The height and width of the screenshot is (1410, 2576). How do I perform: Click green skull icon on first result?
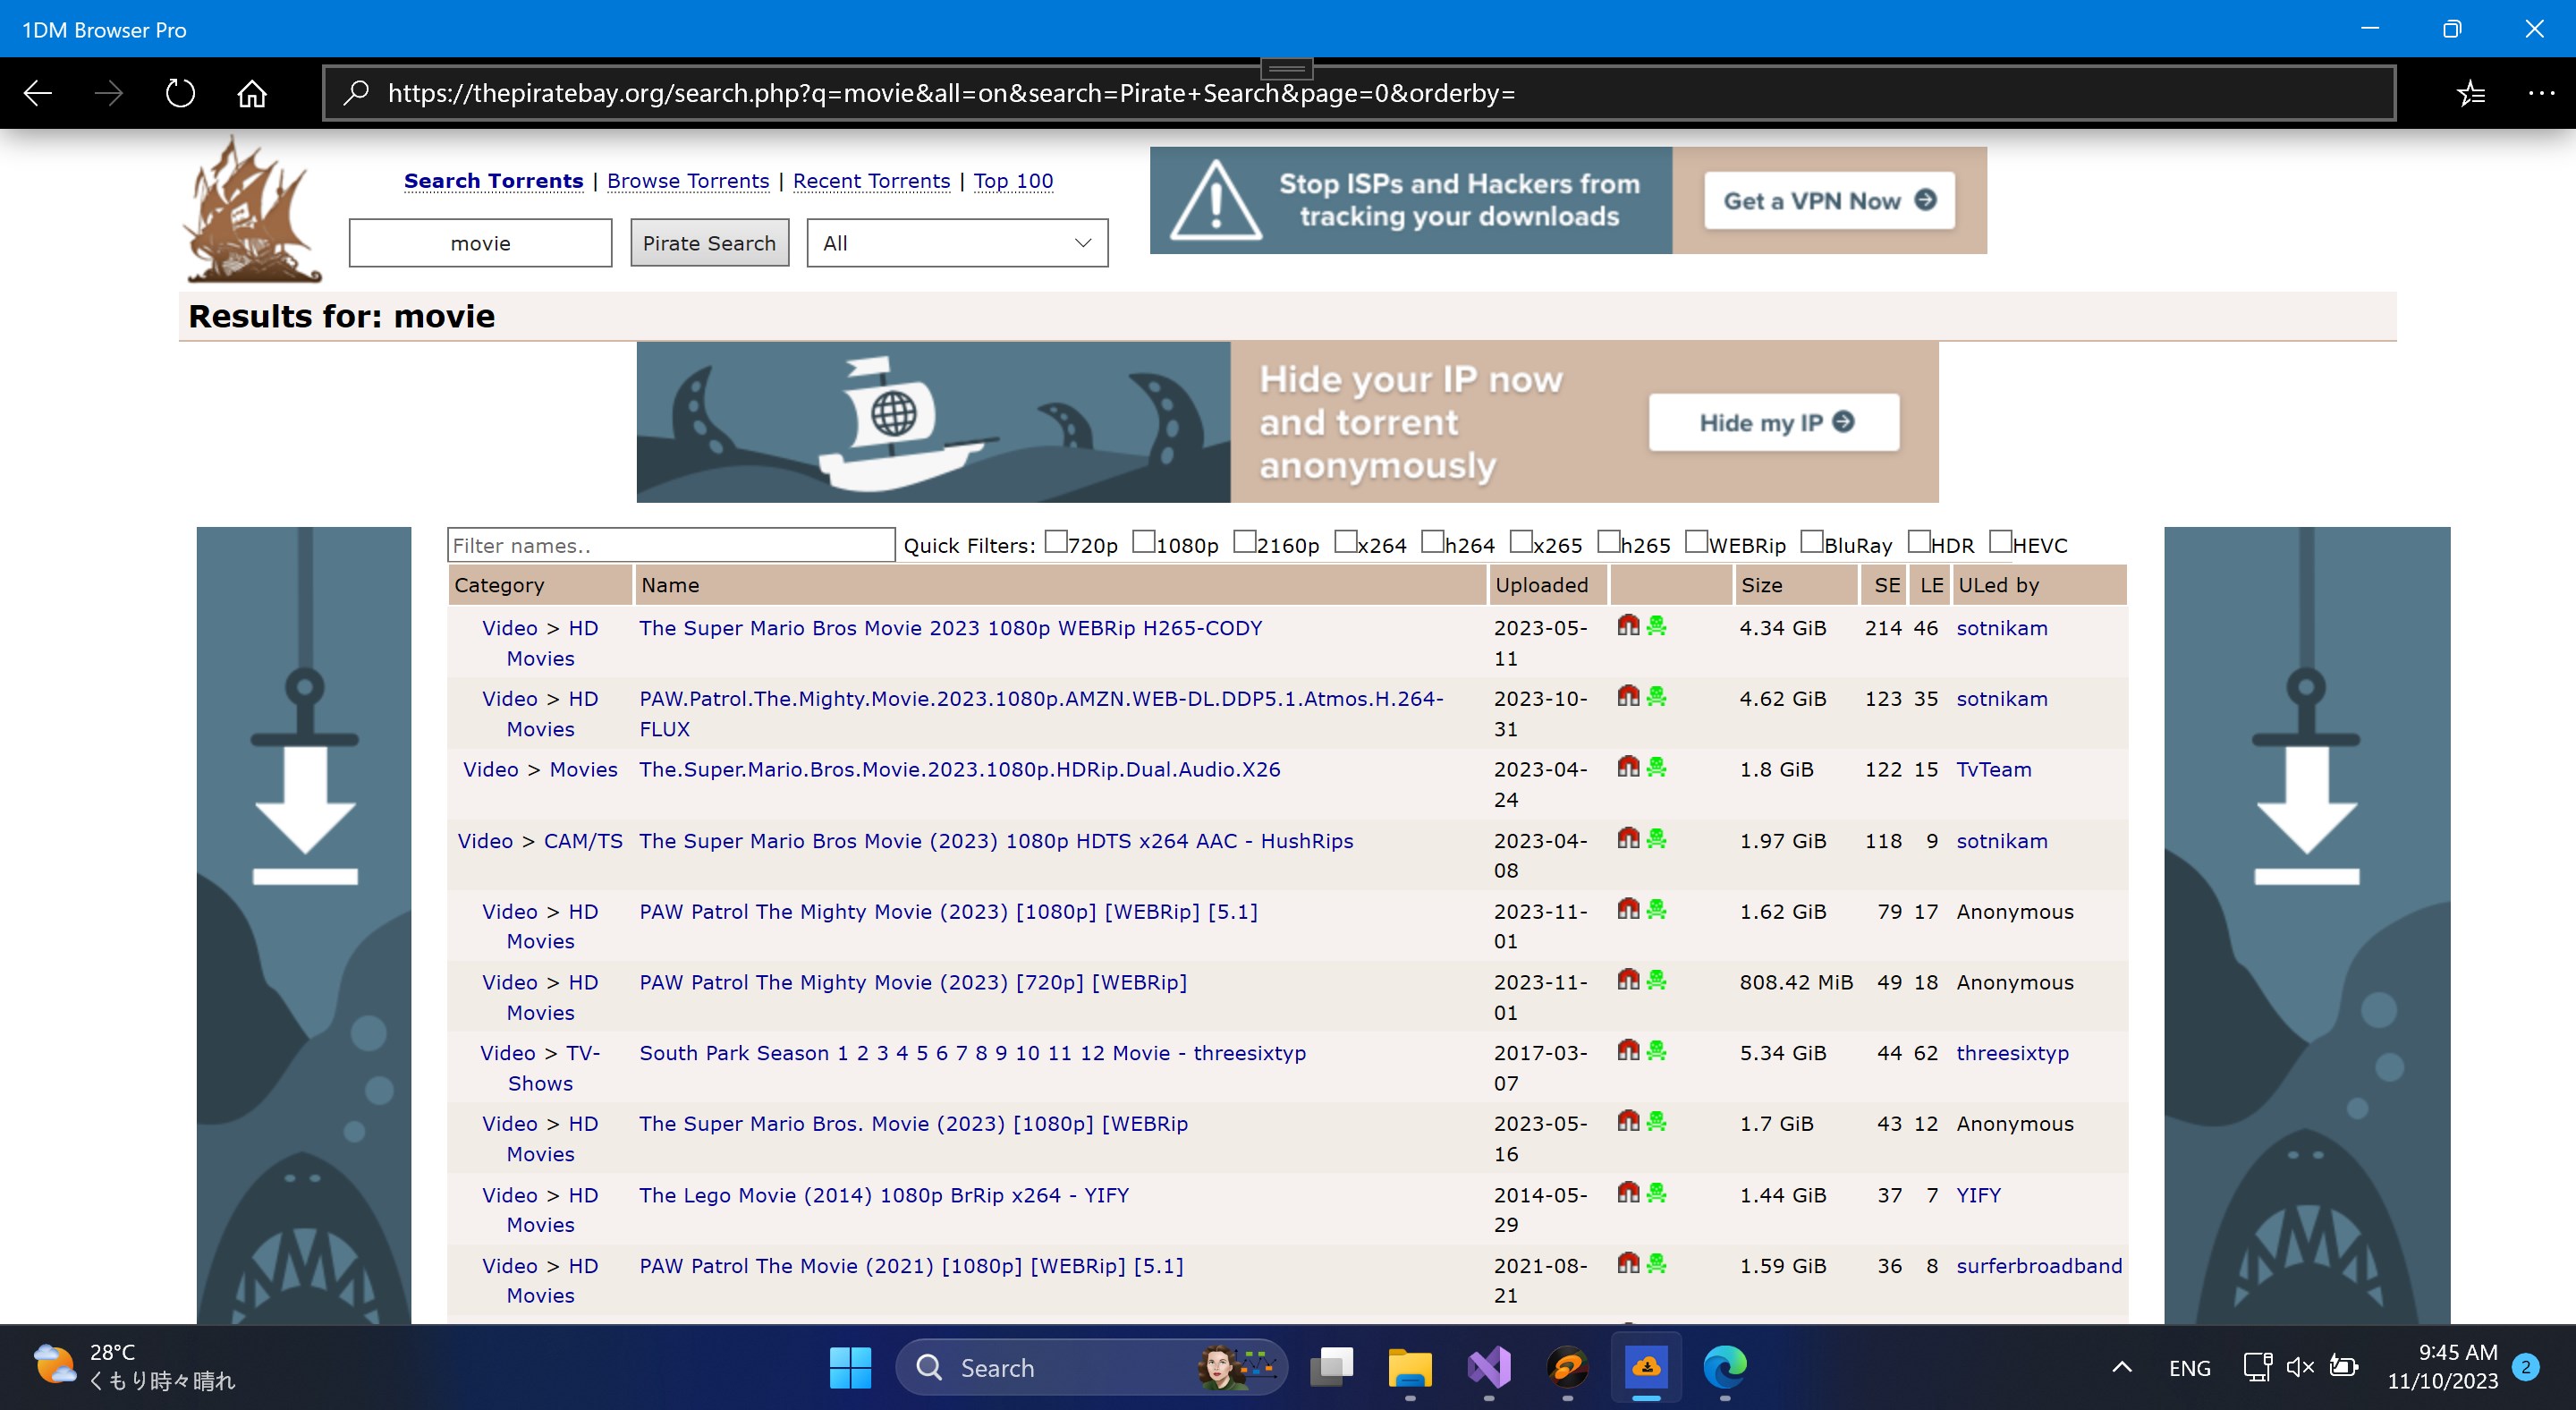[x=1657, y=626]
